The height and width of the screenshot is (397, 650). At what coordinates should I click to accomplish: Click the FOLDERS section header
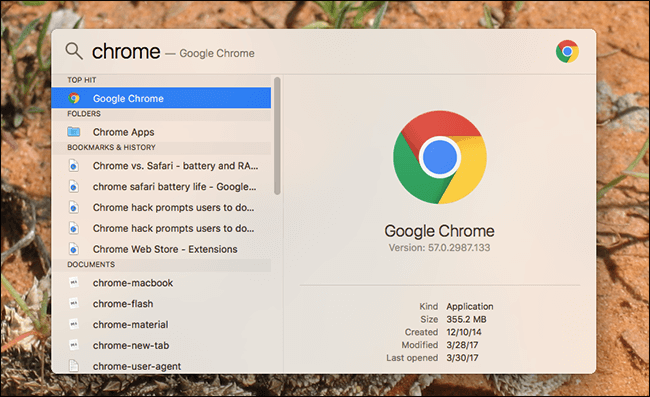click(x=84, y=114)
